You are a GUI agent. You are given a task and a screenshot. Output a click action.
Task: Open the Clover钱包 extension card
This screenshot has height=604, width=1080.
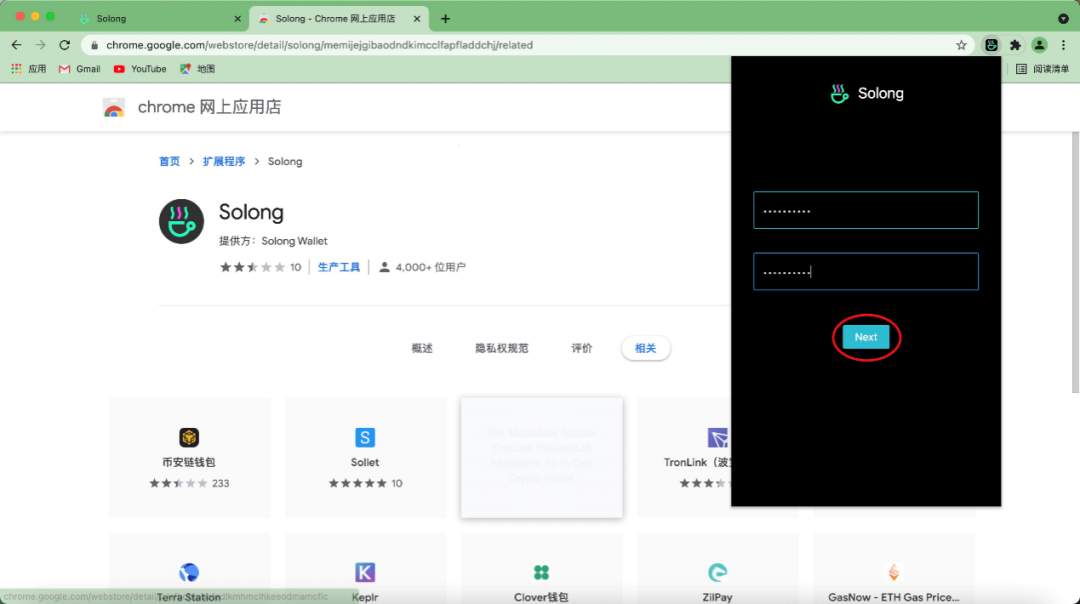pos(541,569)
